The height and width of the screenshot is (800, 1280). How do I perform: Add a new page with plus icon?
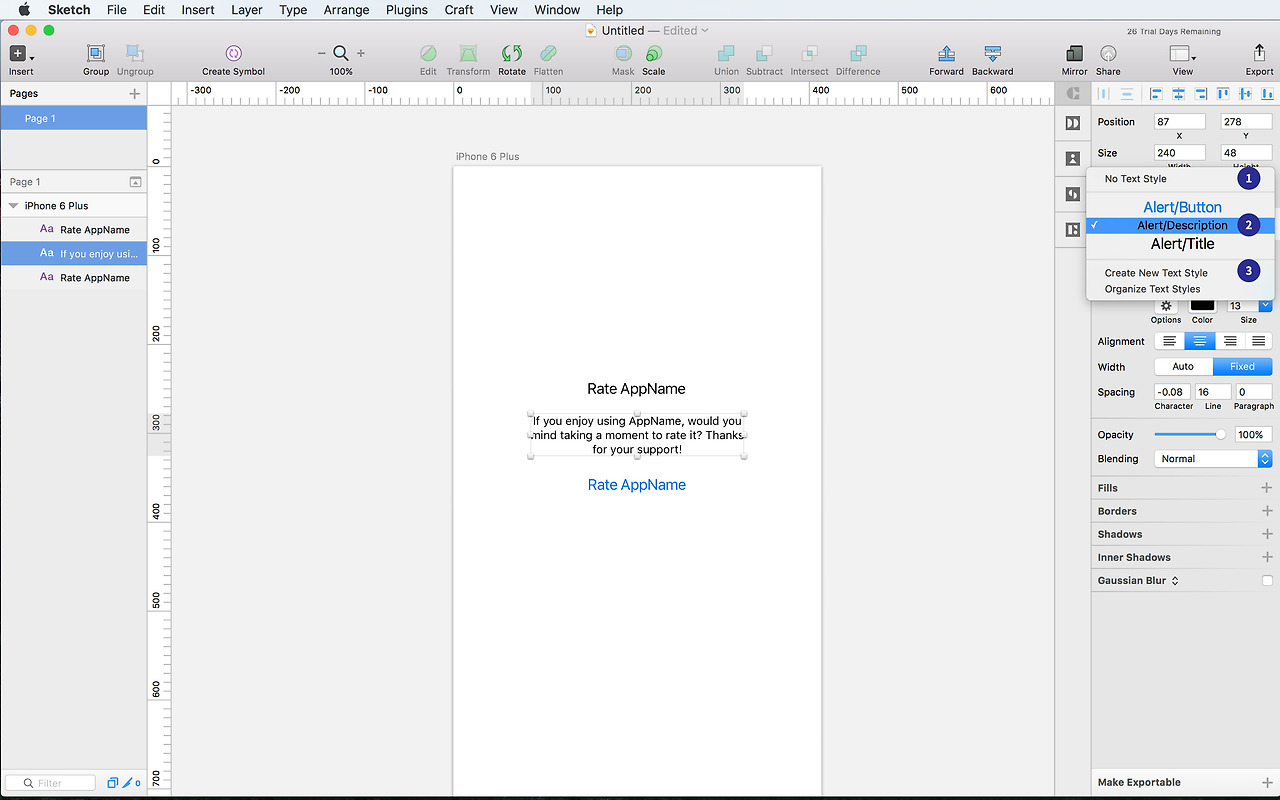(x=135, y=94)
